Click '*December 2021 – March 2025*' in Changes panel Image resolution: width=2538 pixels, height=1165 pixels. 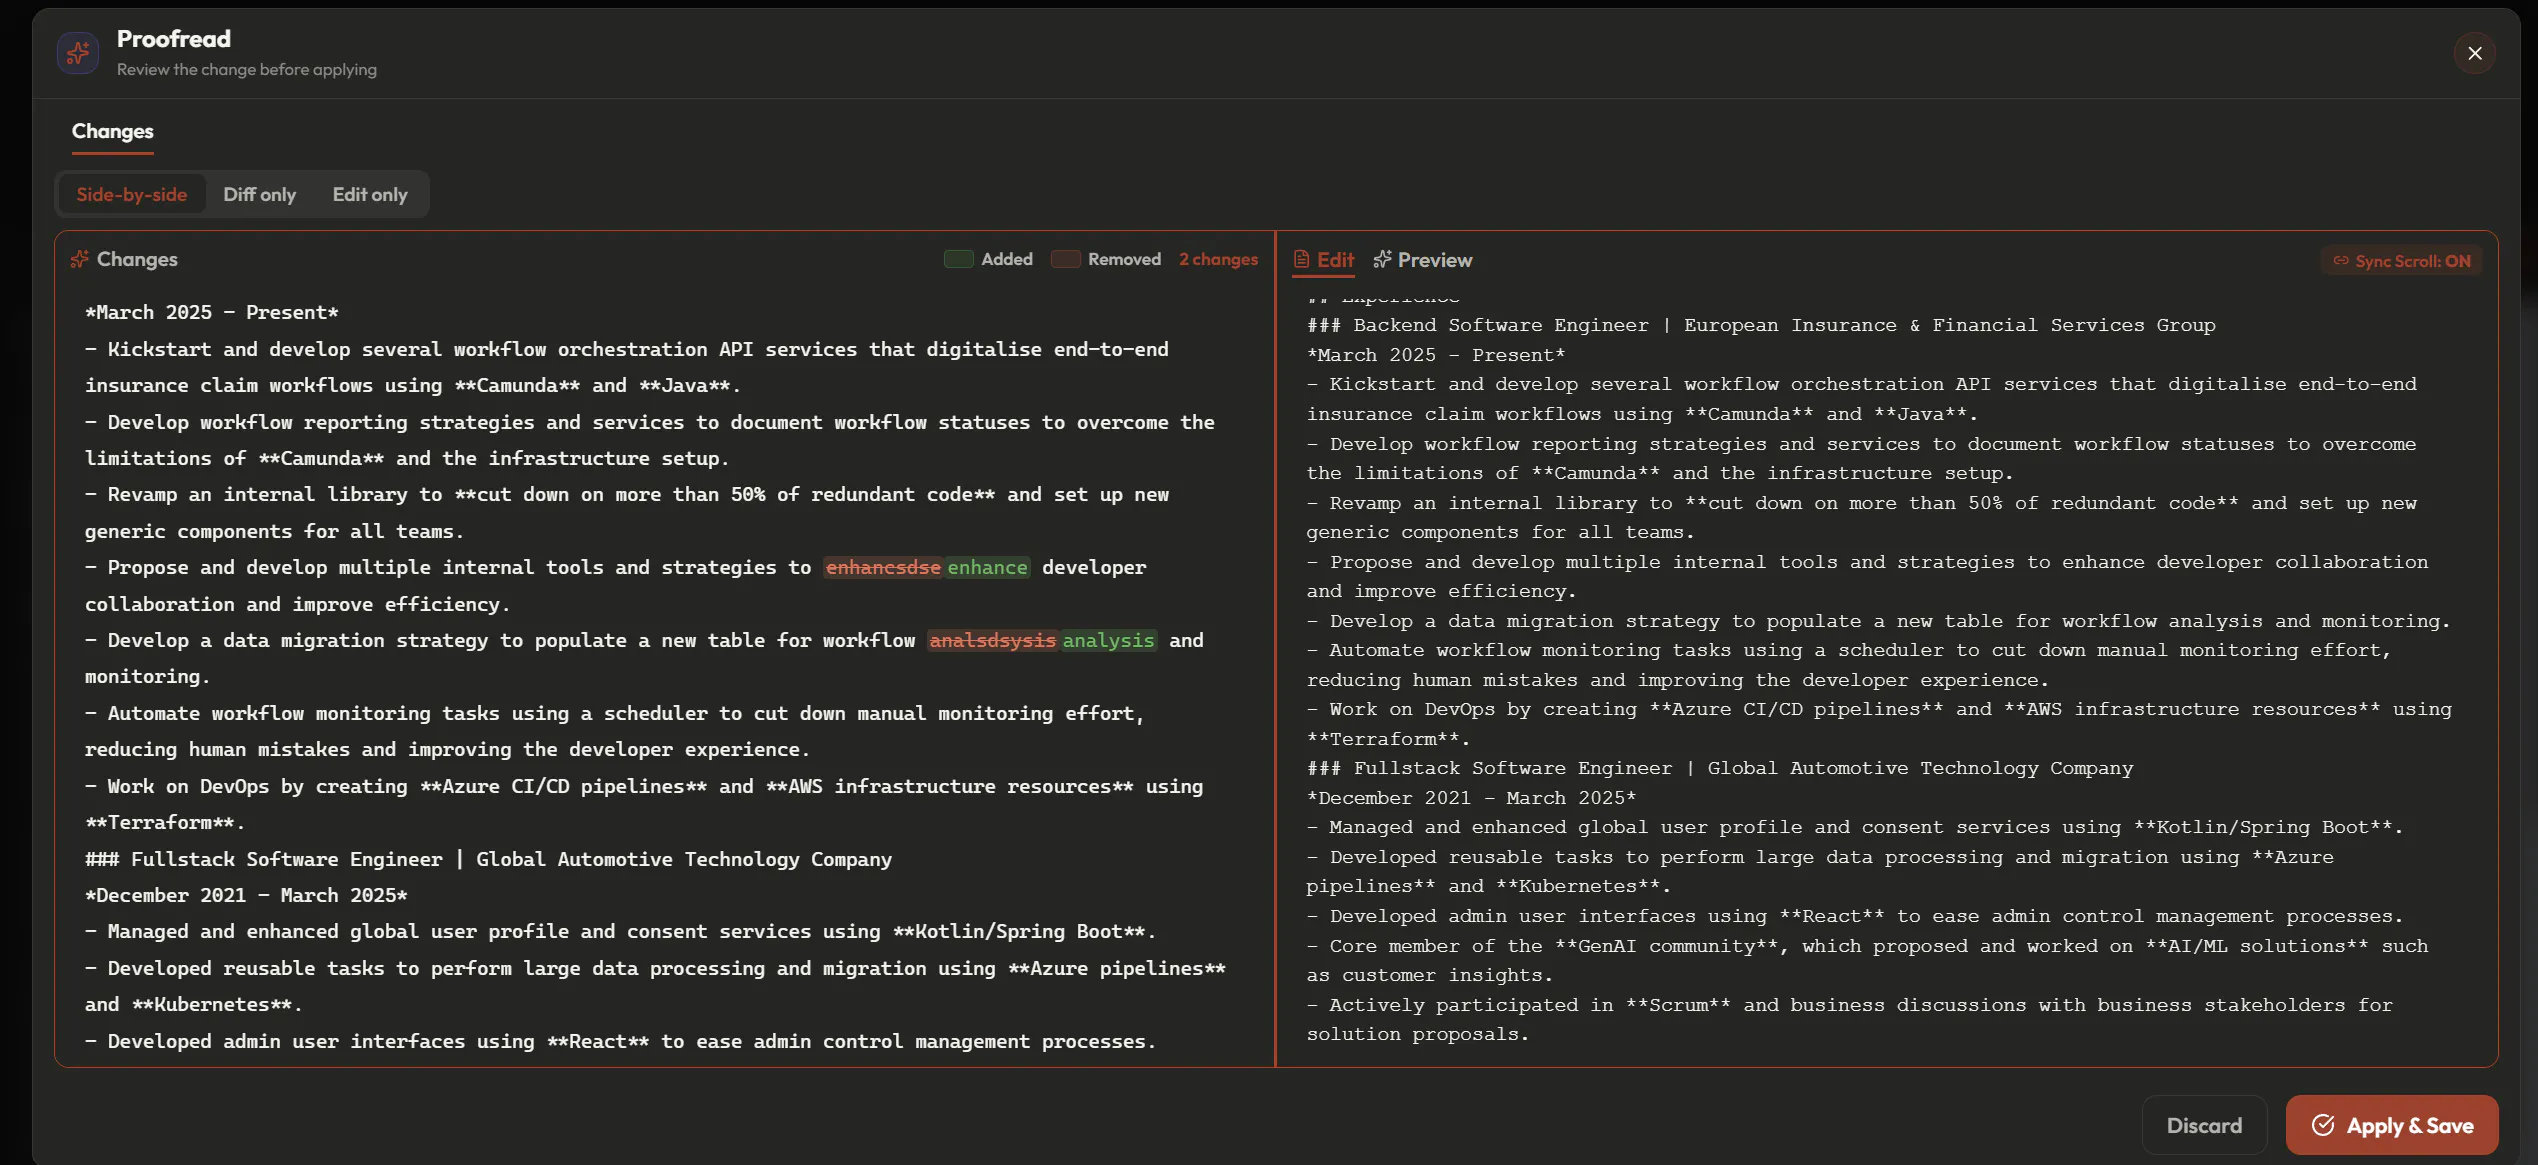[246, 895]
